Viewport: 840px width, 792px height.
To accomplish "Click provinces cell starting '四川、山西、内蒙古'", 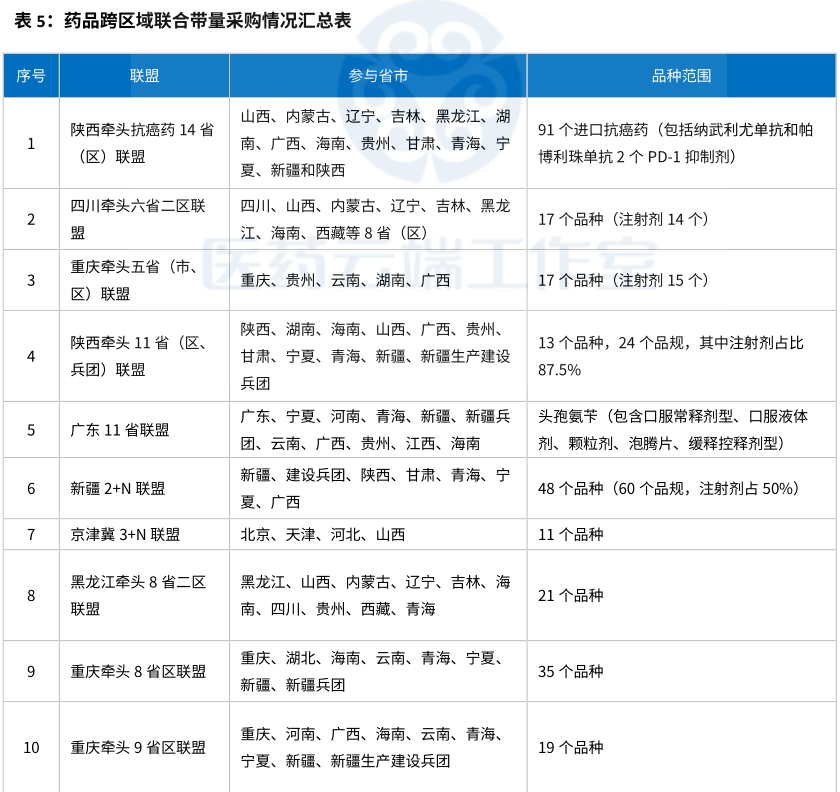I will tap(378, 219).
